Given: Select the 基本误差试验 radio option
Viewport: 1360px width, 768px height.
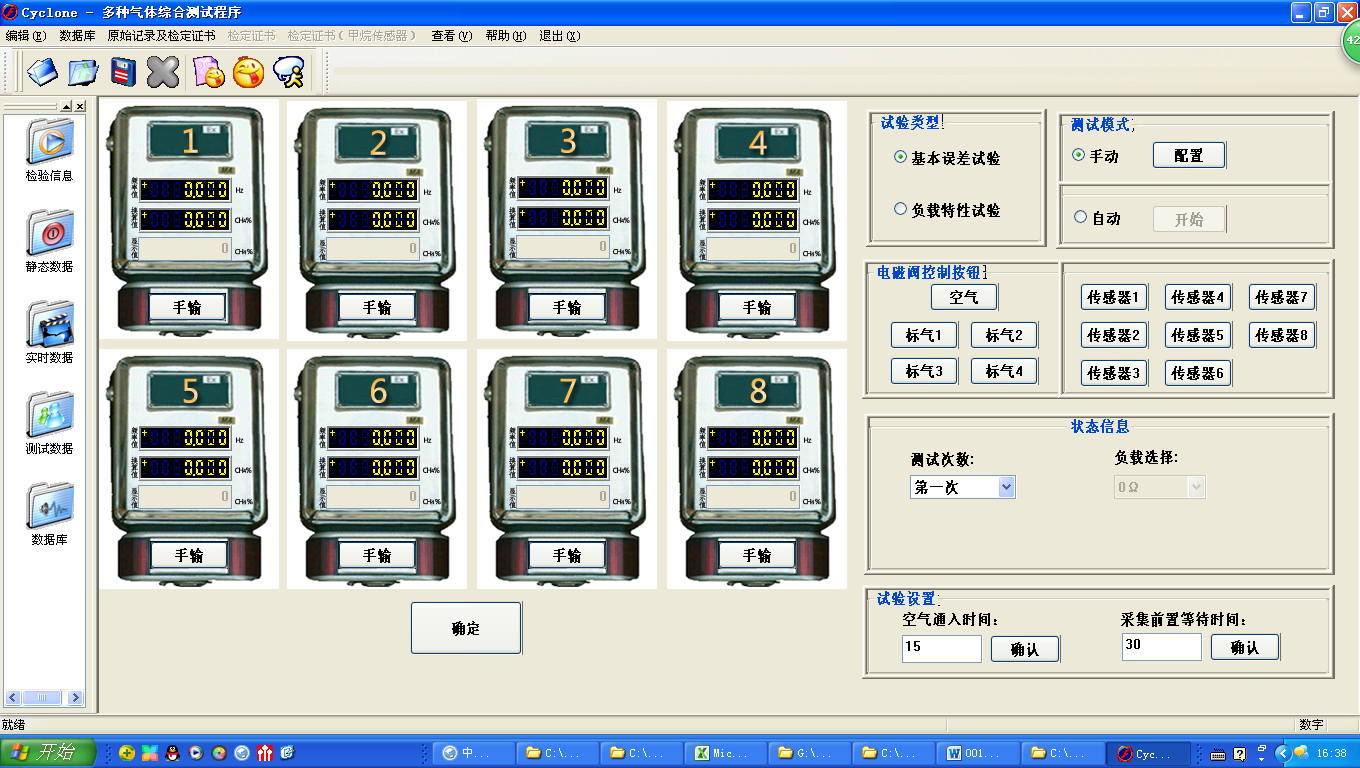Looking at the screenshot, I should (900, 157).
